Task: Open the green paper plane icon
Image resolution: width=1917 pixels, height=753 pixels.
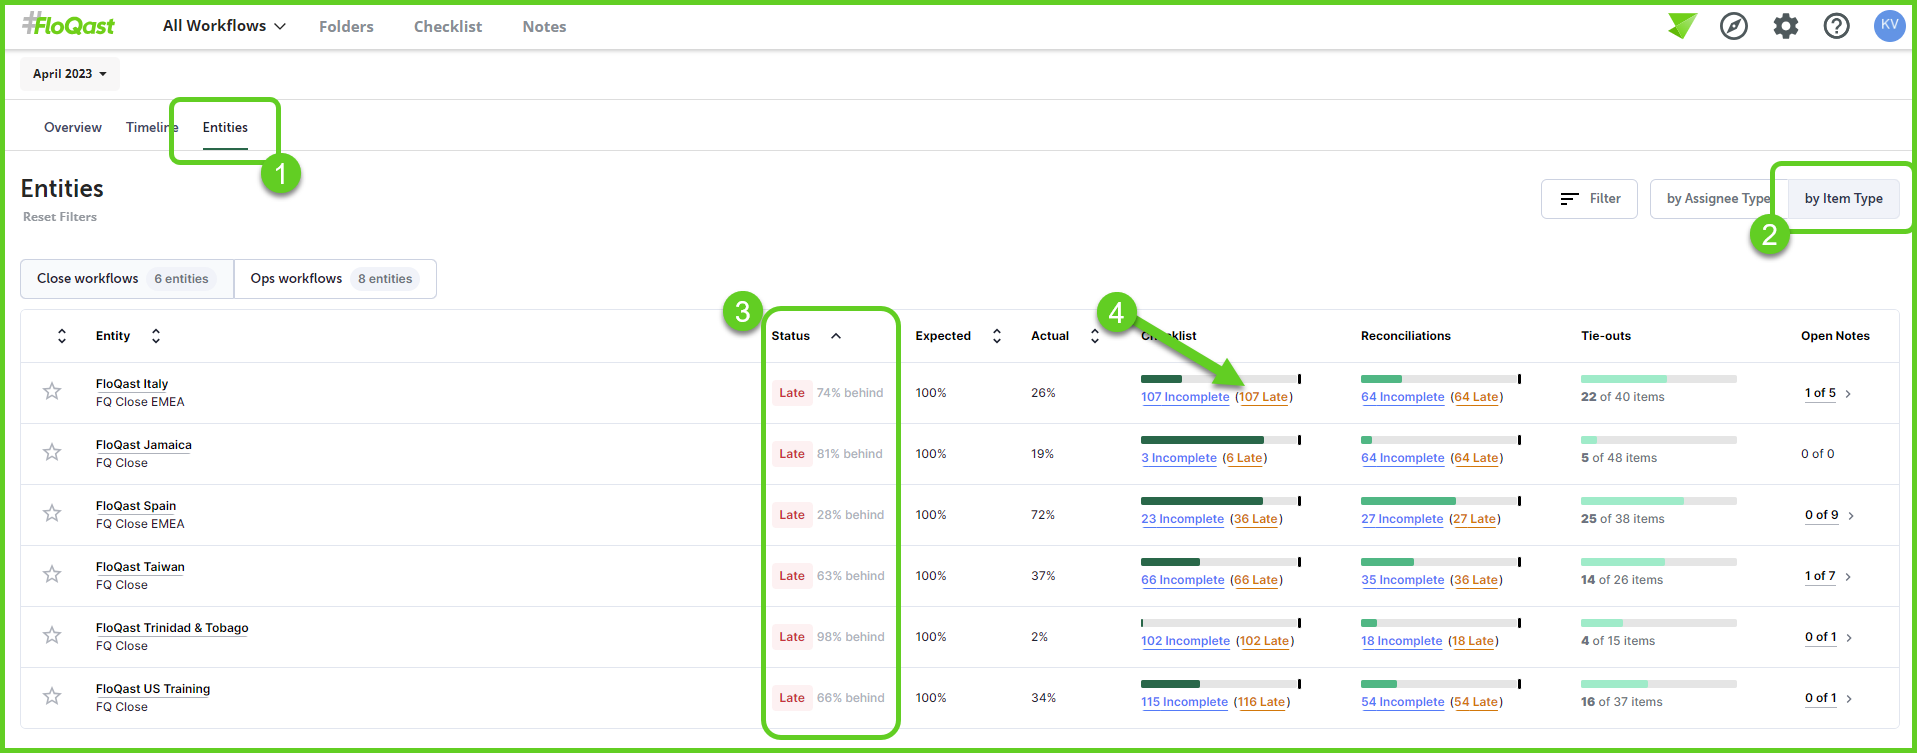Action: (x=1682, y=26)
